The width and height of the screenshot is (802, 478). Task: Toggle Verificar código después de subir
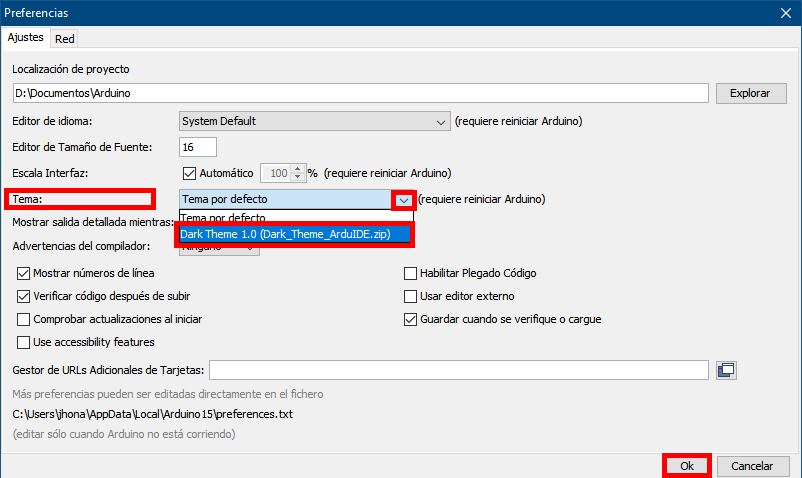click(x=24, y=297)
